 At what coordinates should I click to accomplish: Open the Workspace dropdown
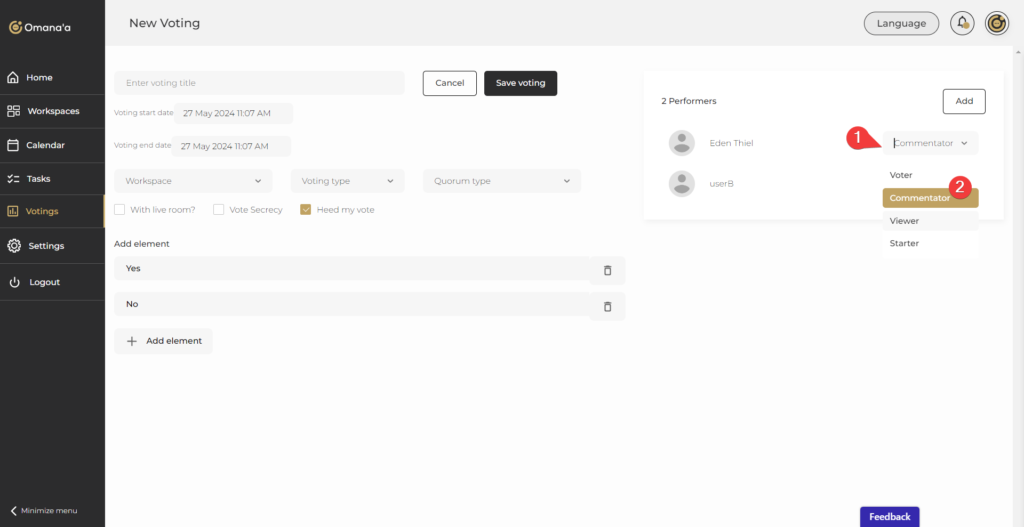point(193,181)
